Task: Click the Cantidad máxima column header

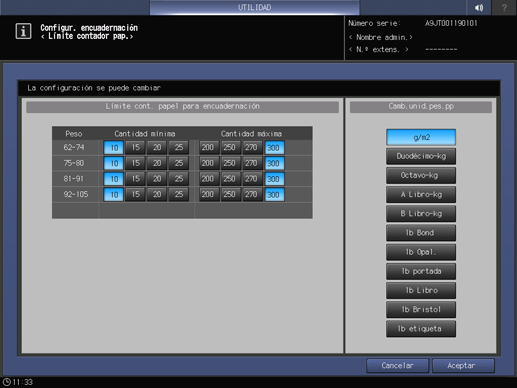Action: (251, 134)
